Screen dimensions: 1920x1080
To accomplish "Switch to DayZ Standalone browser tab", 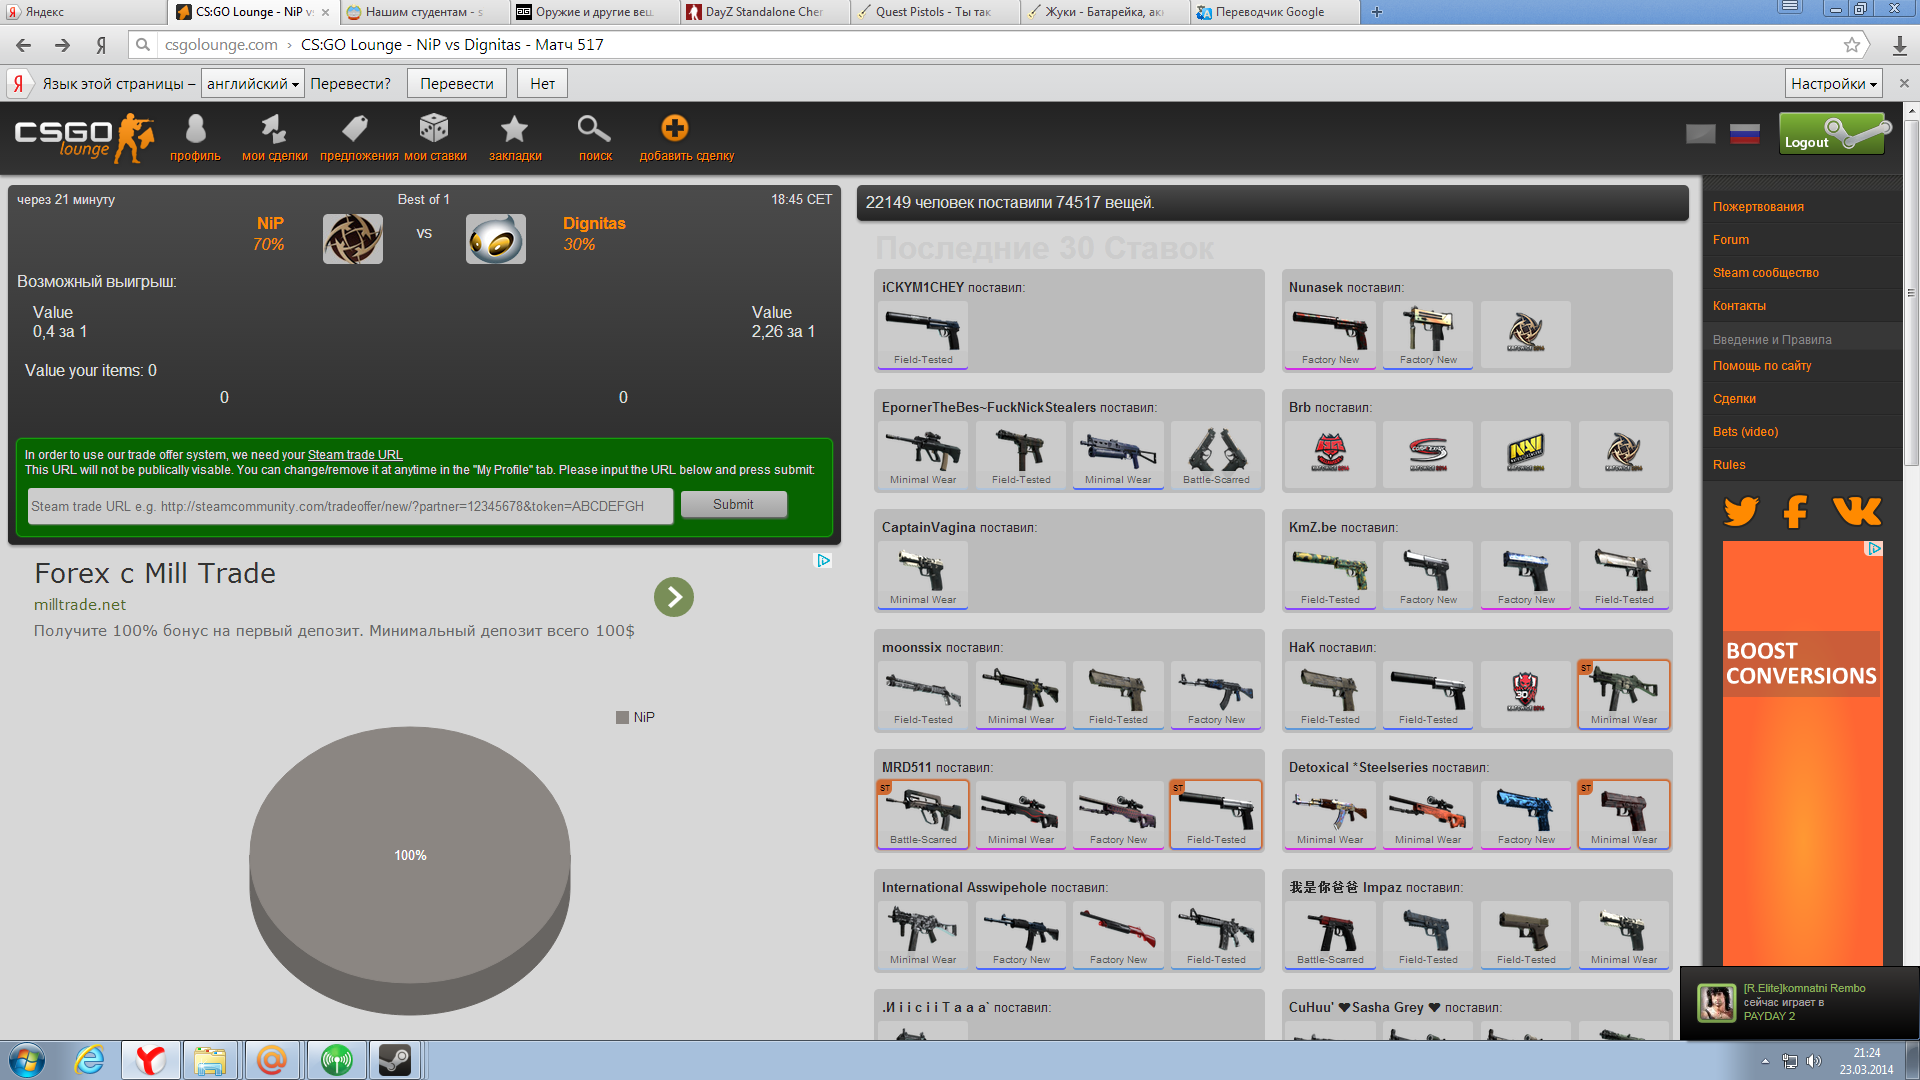I will [762, 12].
